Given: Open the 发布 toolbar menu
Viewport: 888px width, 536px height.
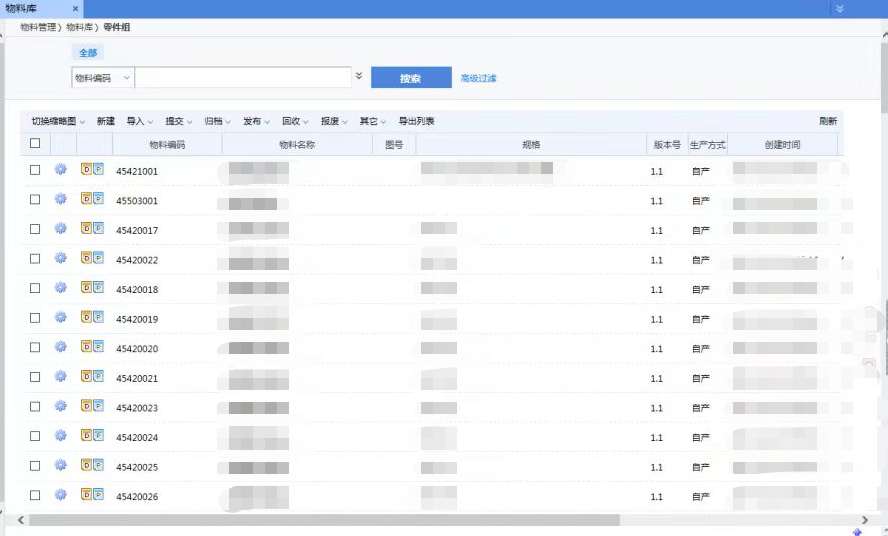Looking at the screenshot, I should 256,121.
